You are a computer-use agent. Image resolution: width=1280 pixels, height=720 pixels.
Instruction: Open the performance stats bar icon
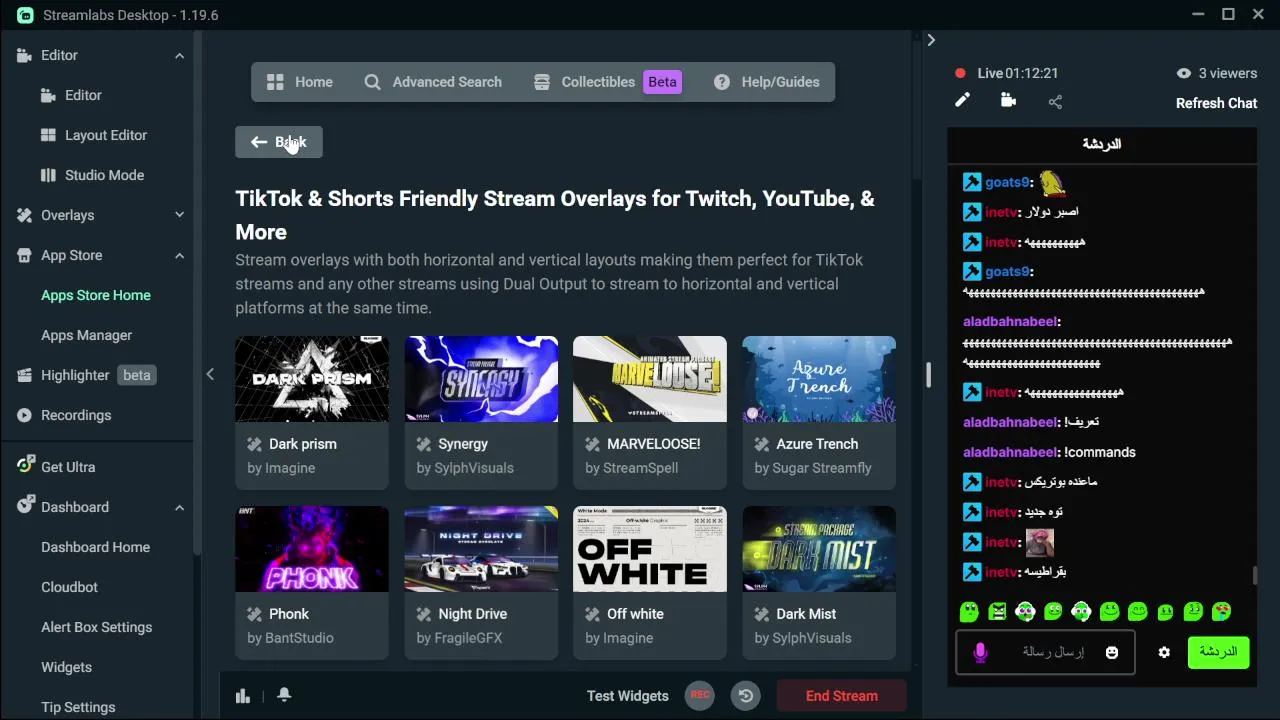(x=243, y=696)
